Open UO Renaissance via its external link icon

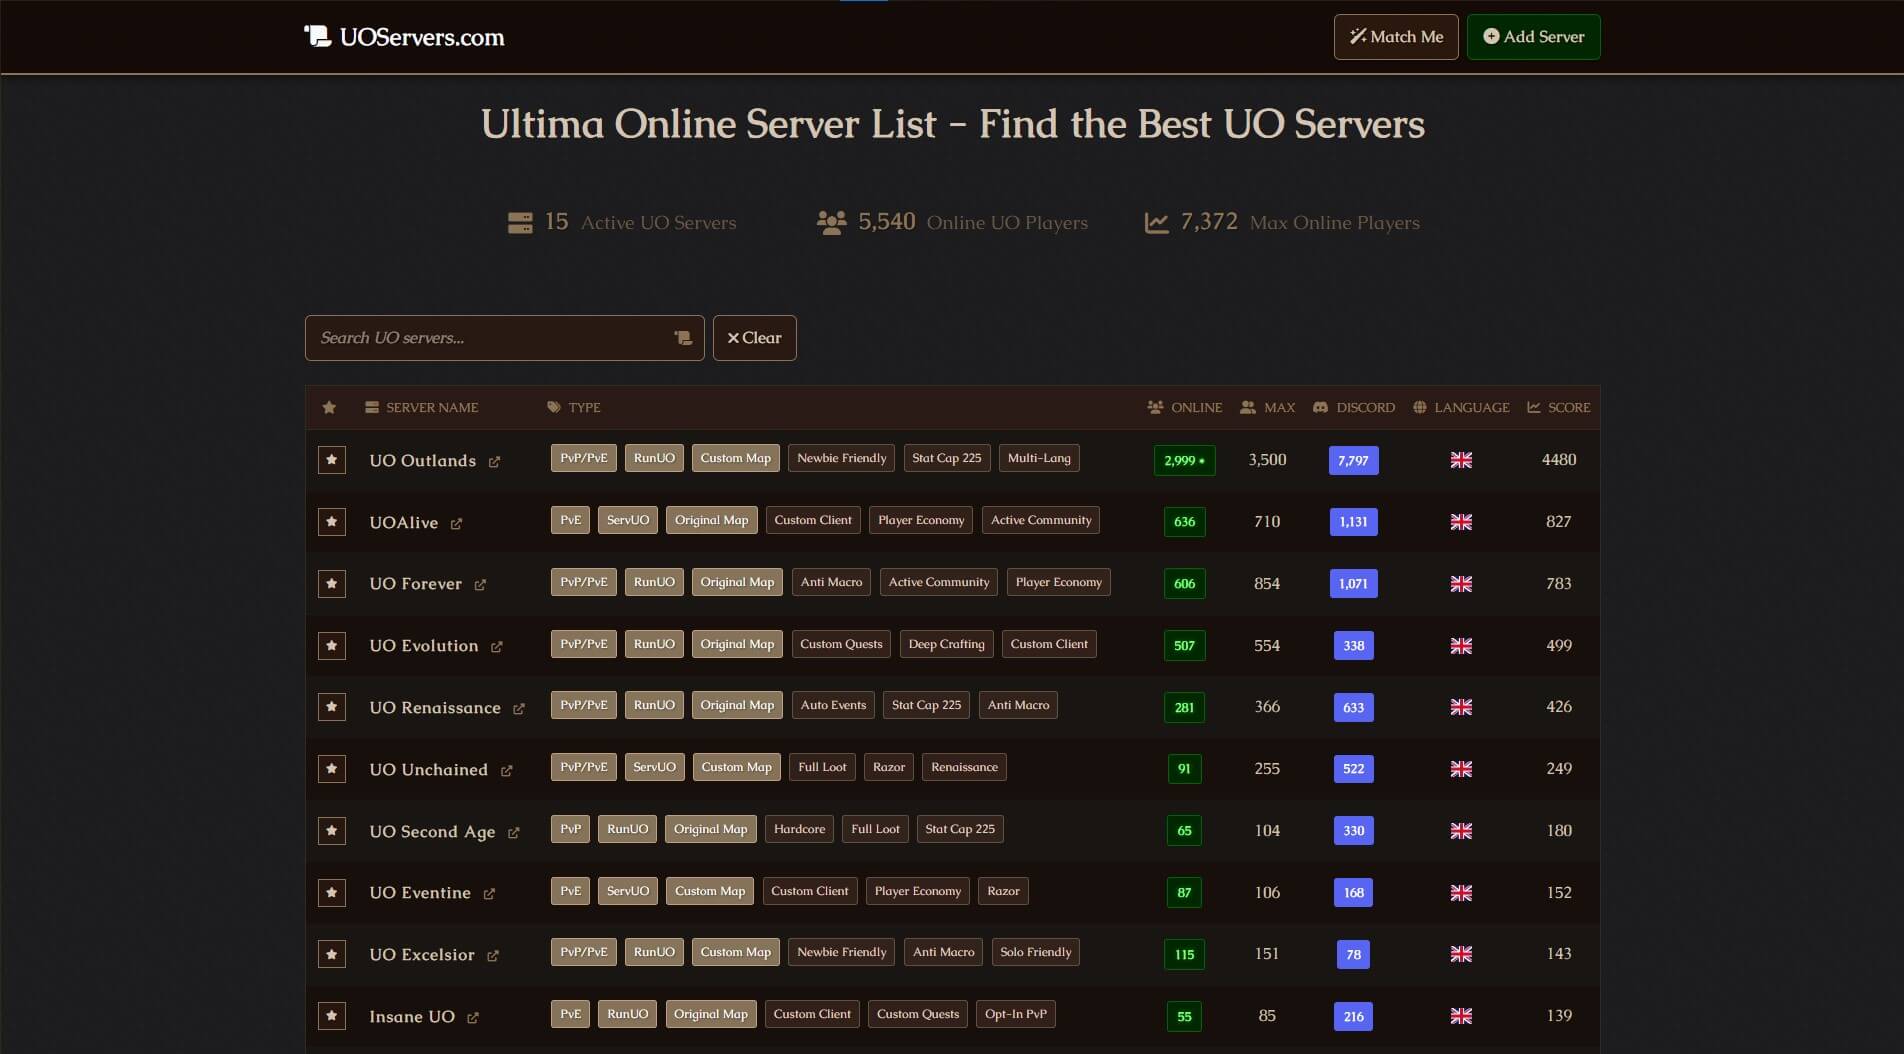click(x=519, y=708)
